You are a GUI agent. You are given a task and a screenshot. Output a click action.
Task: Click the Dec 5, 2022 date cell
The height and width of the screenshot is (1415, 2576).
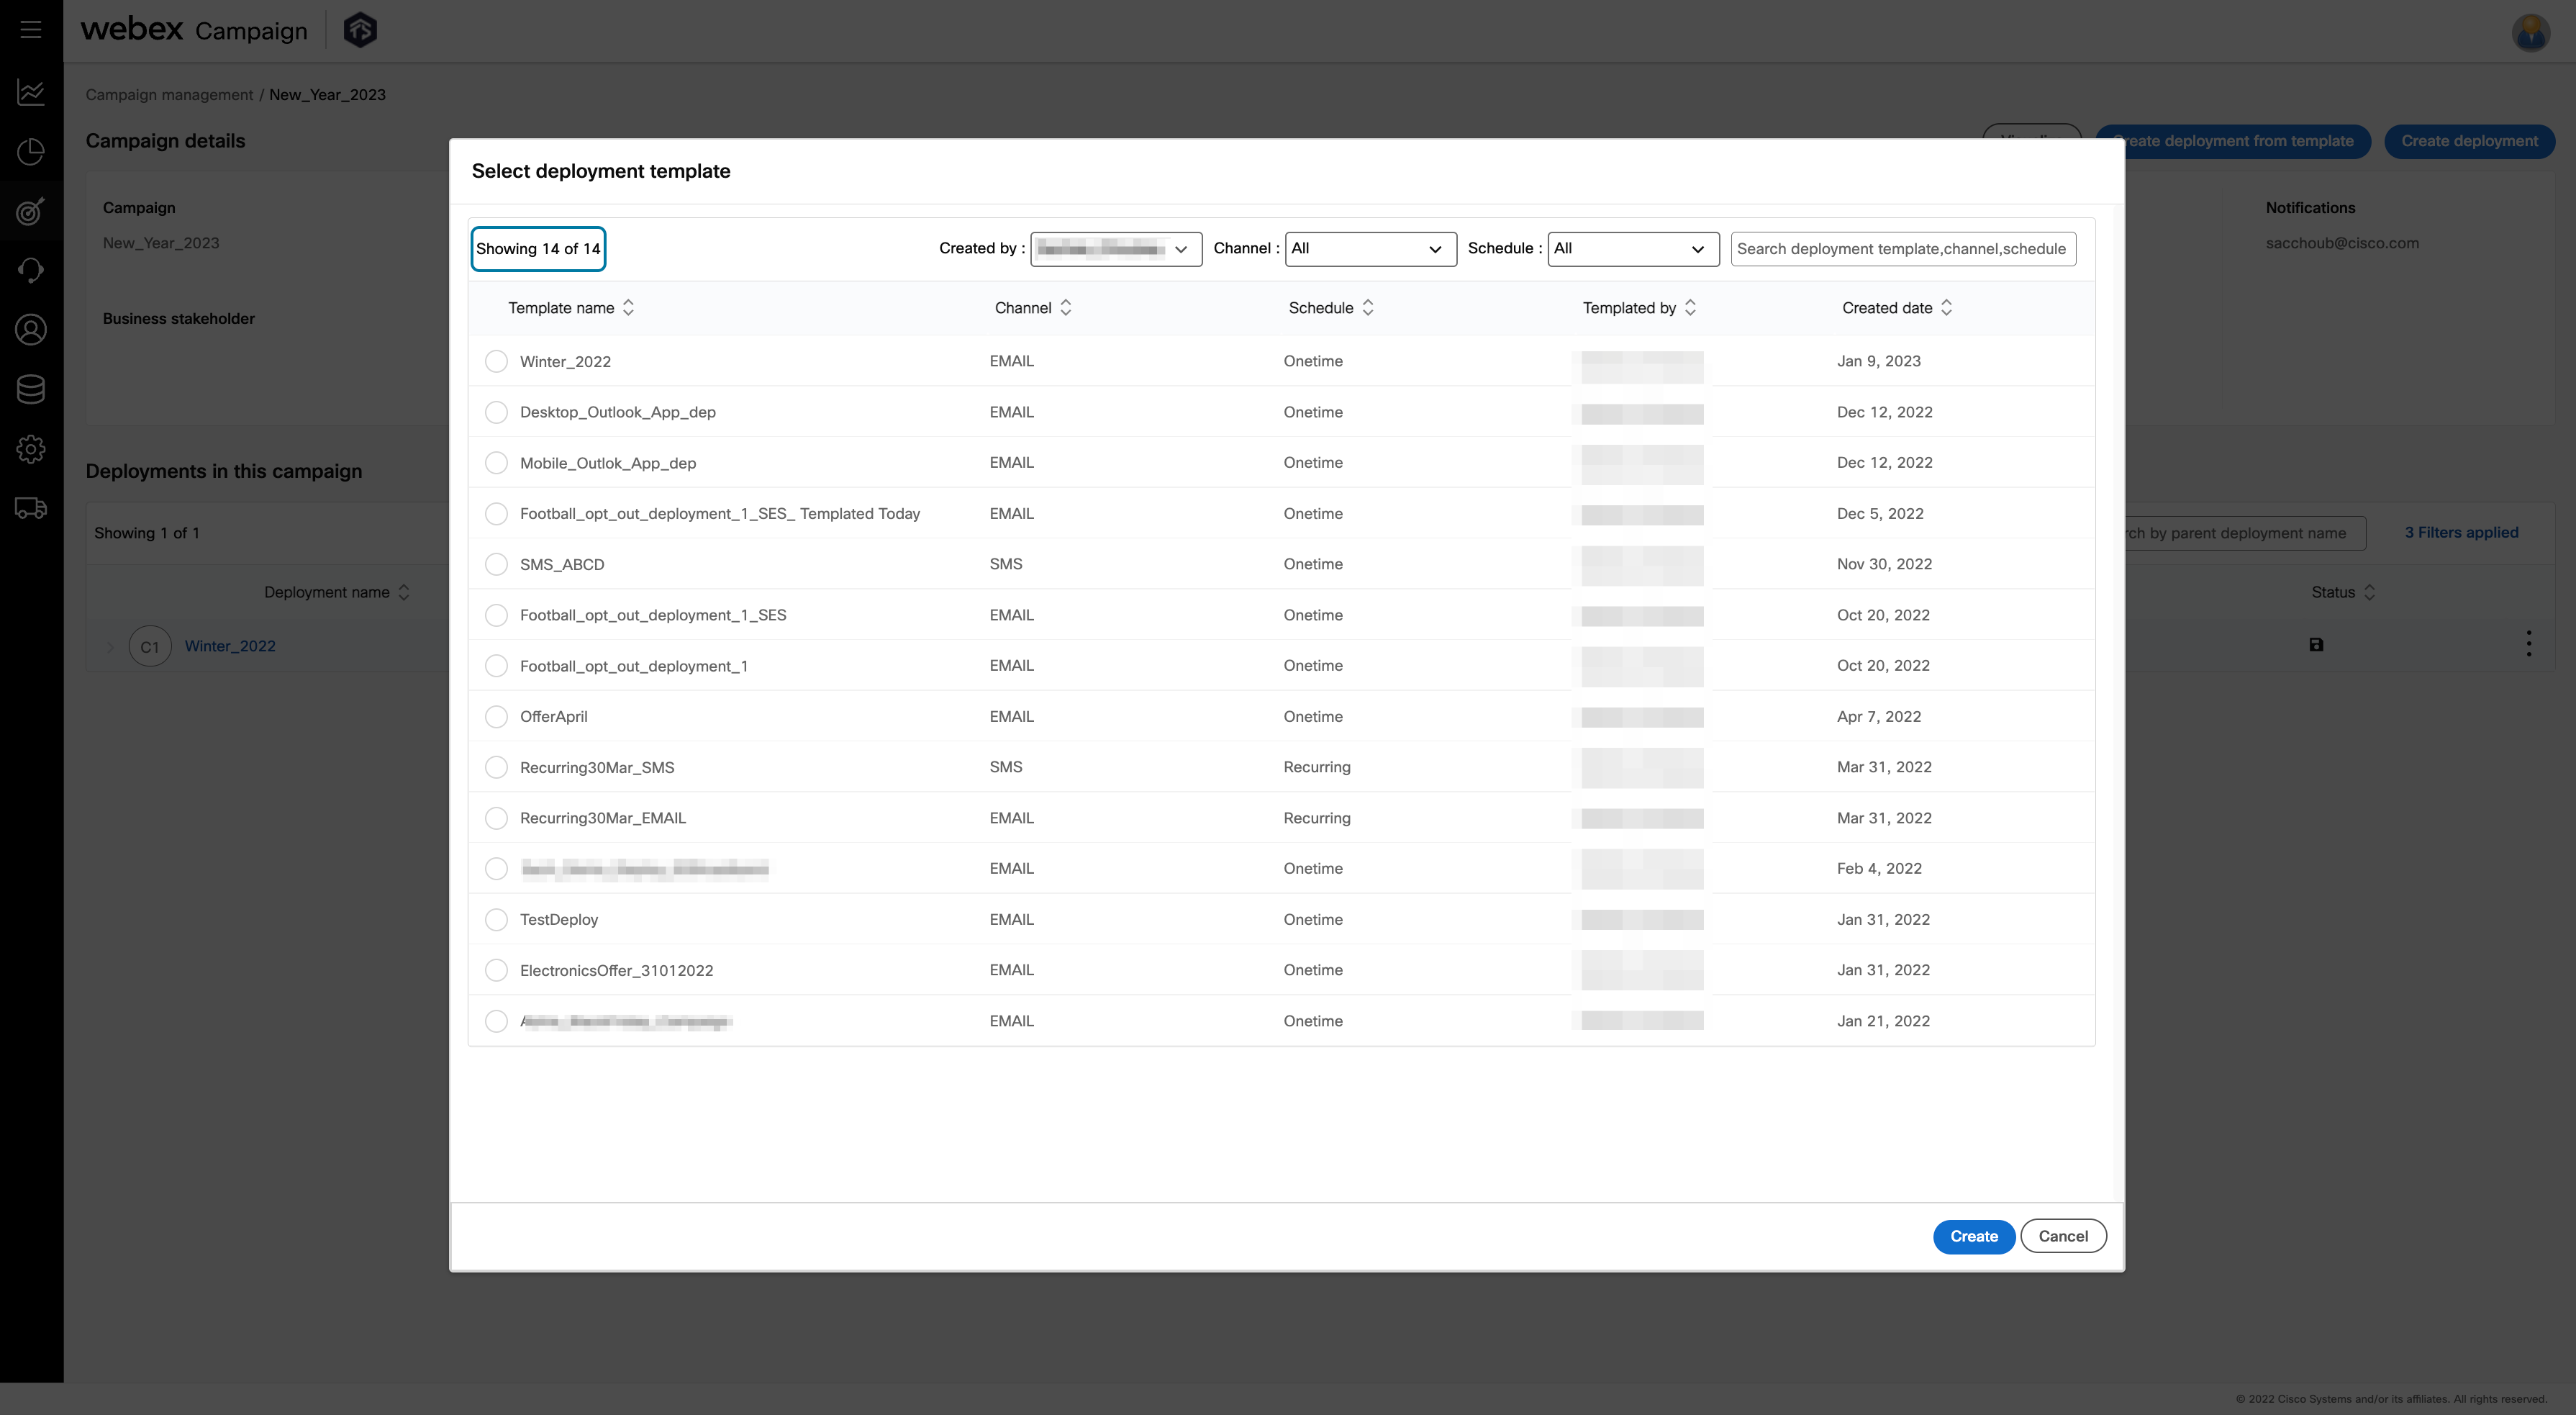1880,514
